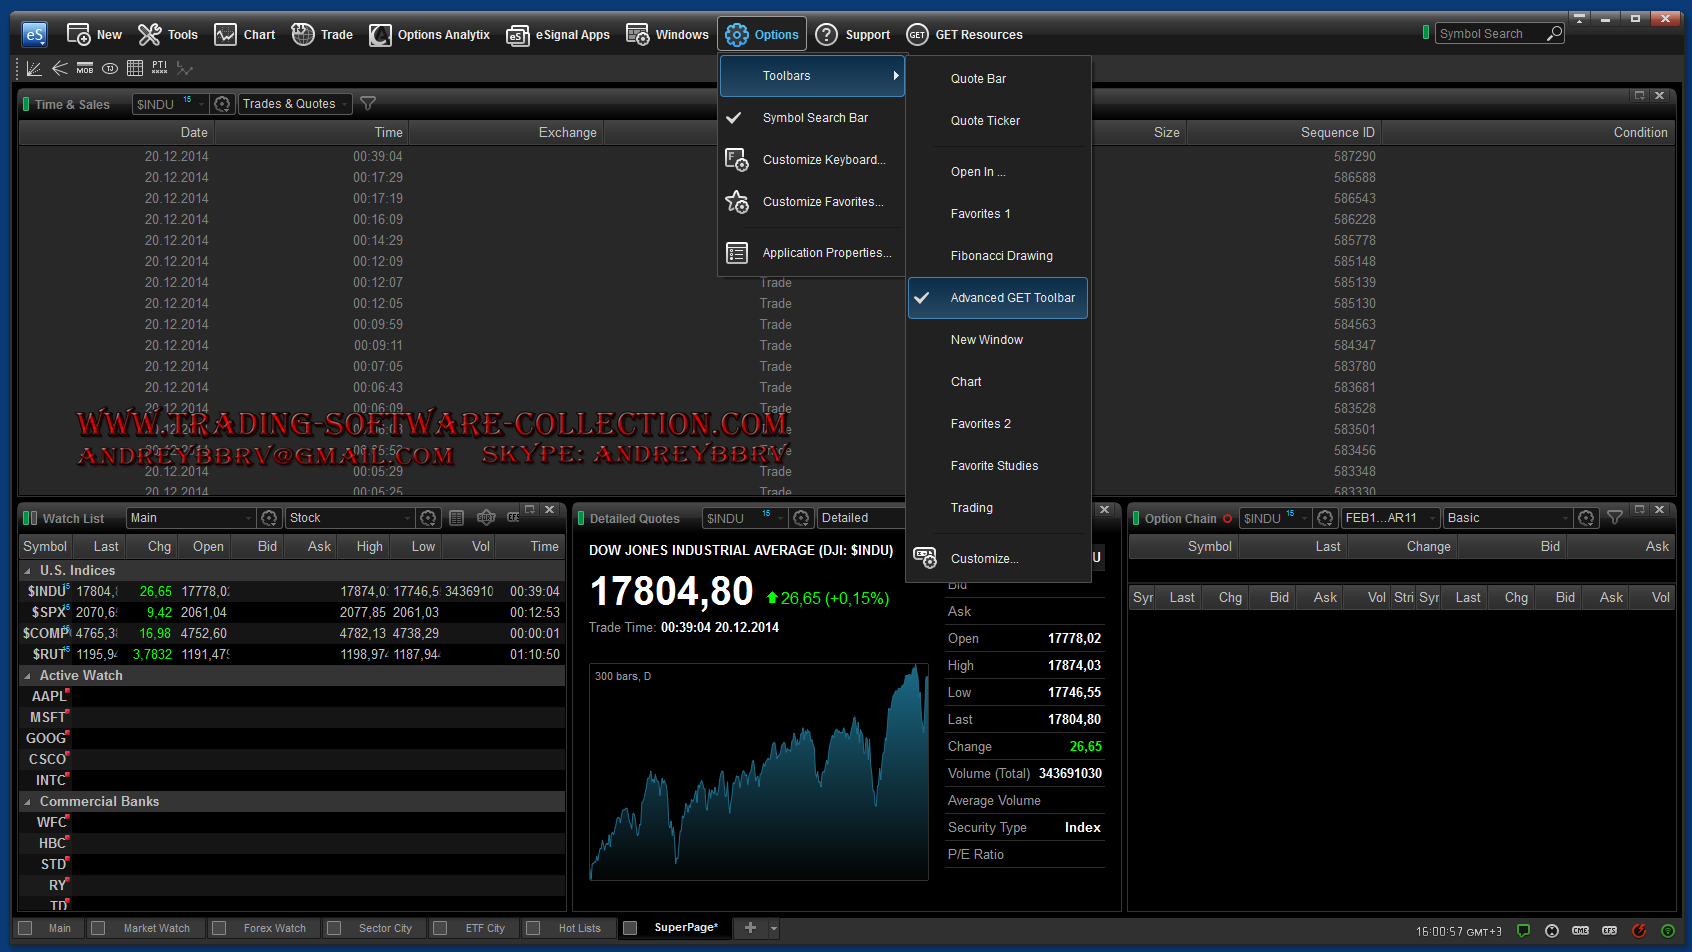
Task: Click the green chat bubble status icon
Action: [x=1523, y=931]
